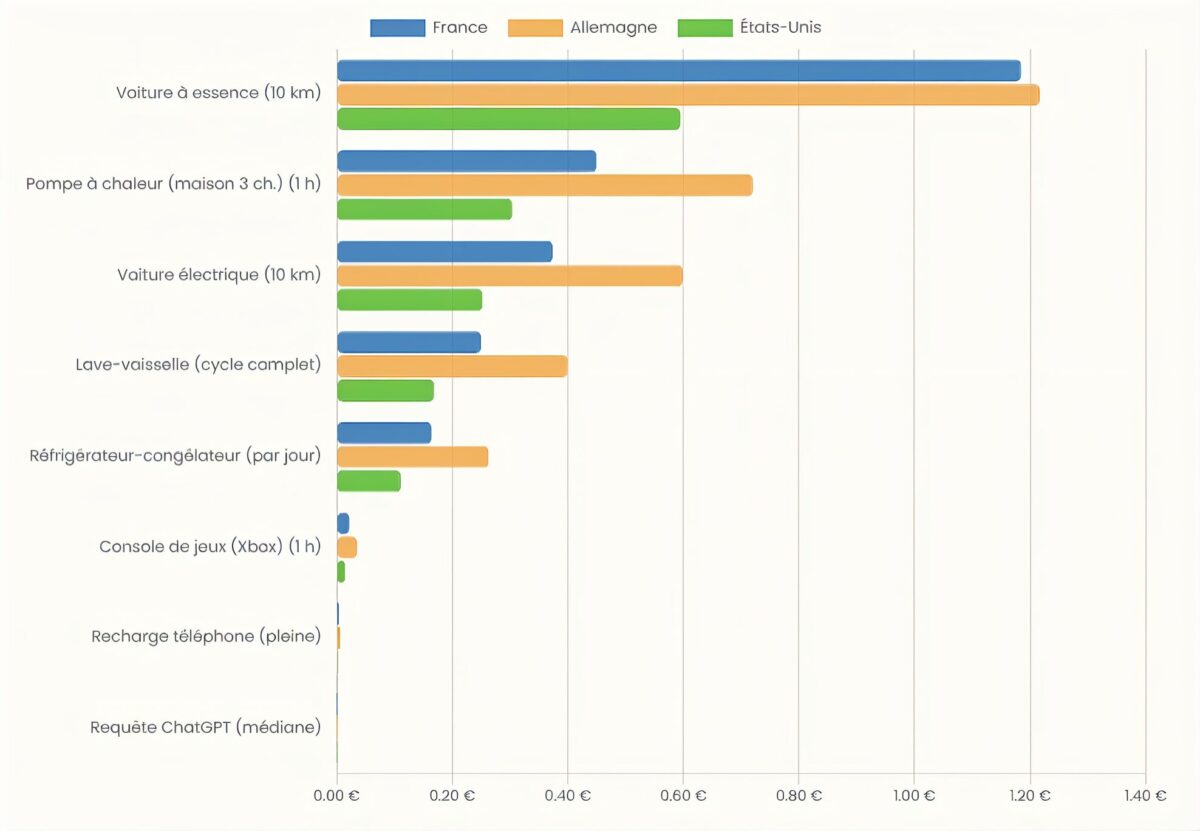Pick the blue France bar for Voiture électrique
The height and width of the screenshot is (831, 1200).
[x=445, y=252]
